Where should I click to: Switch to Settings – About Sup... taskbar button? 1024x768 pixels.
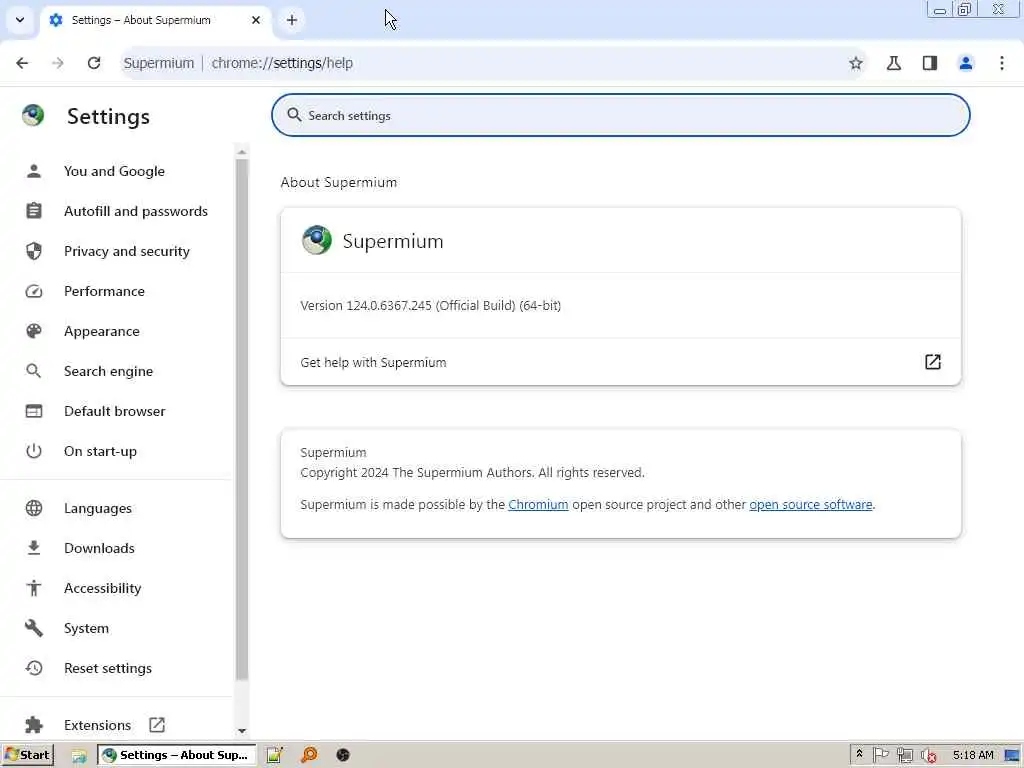pyautogui.click(x=176, y=755)
